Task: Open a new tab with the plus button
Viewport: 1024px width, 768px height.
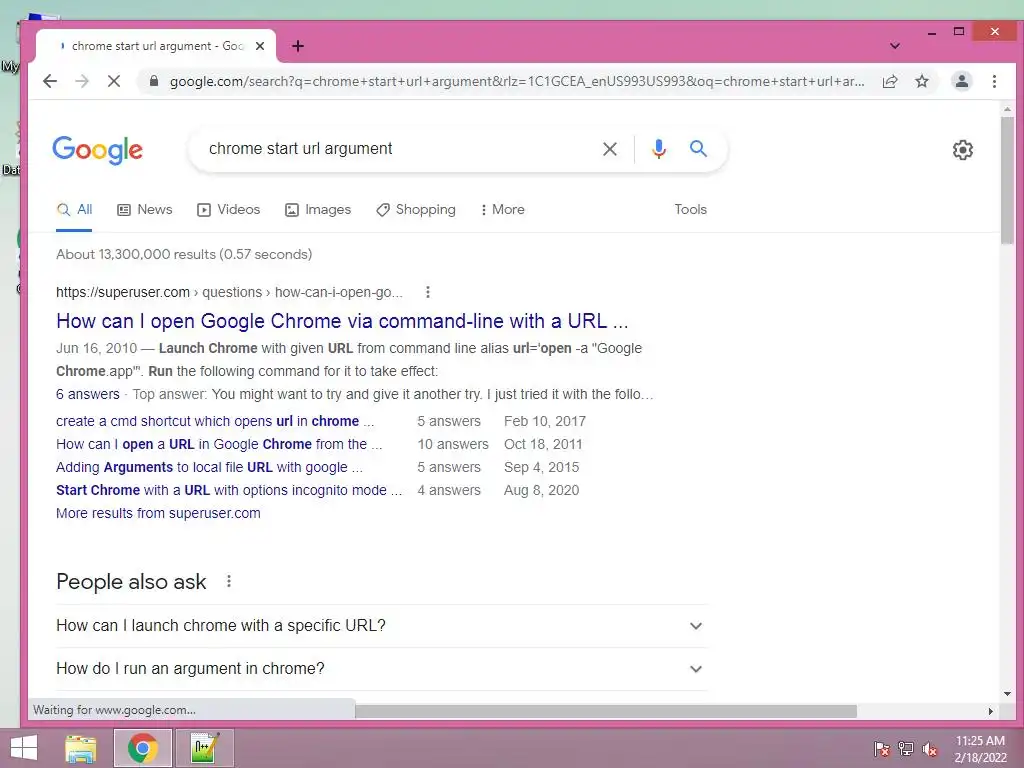Action: 298,46
